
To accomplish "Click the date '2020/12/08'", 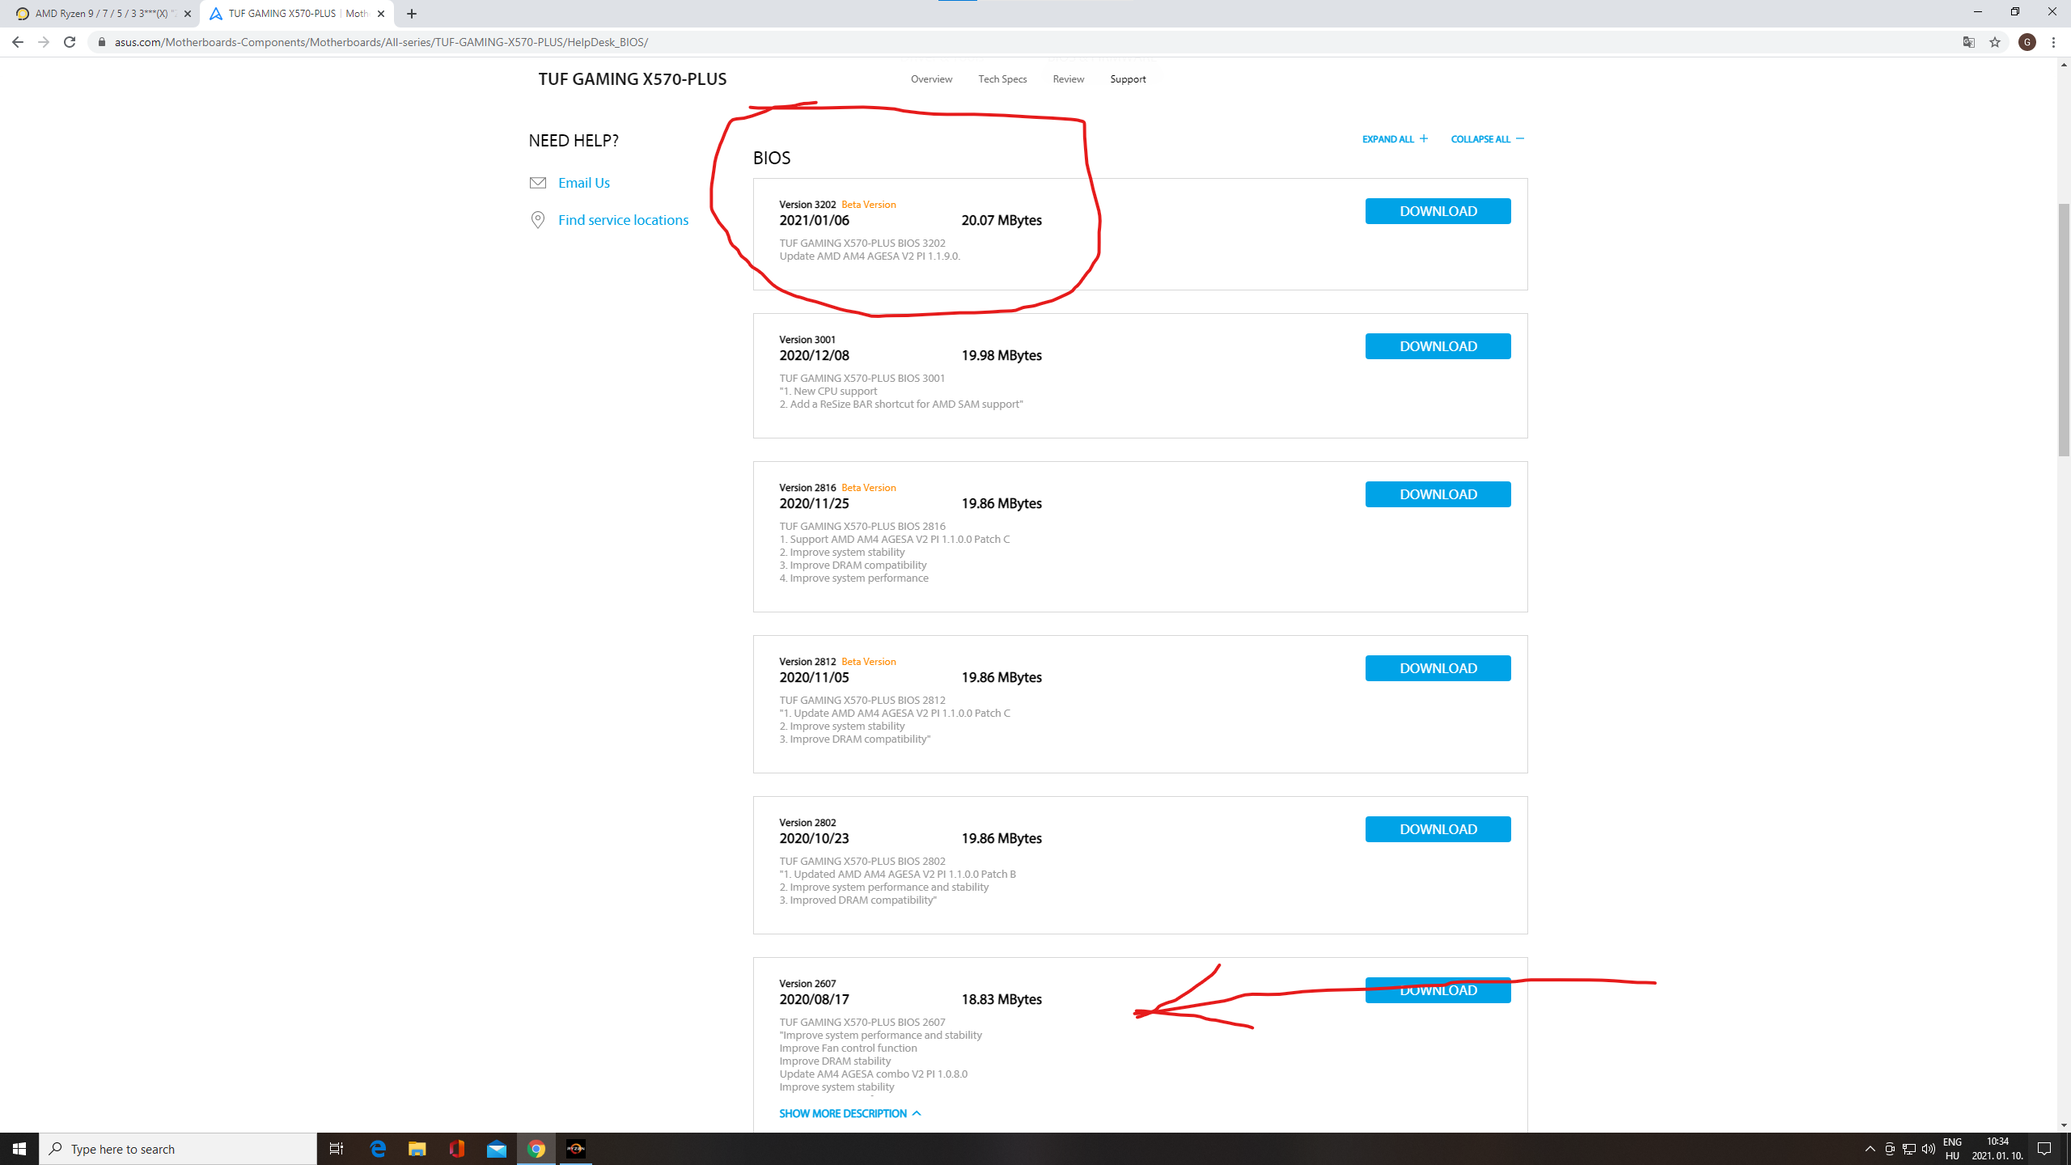I will coord(814,355).
